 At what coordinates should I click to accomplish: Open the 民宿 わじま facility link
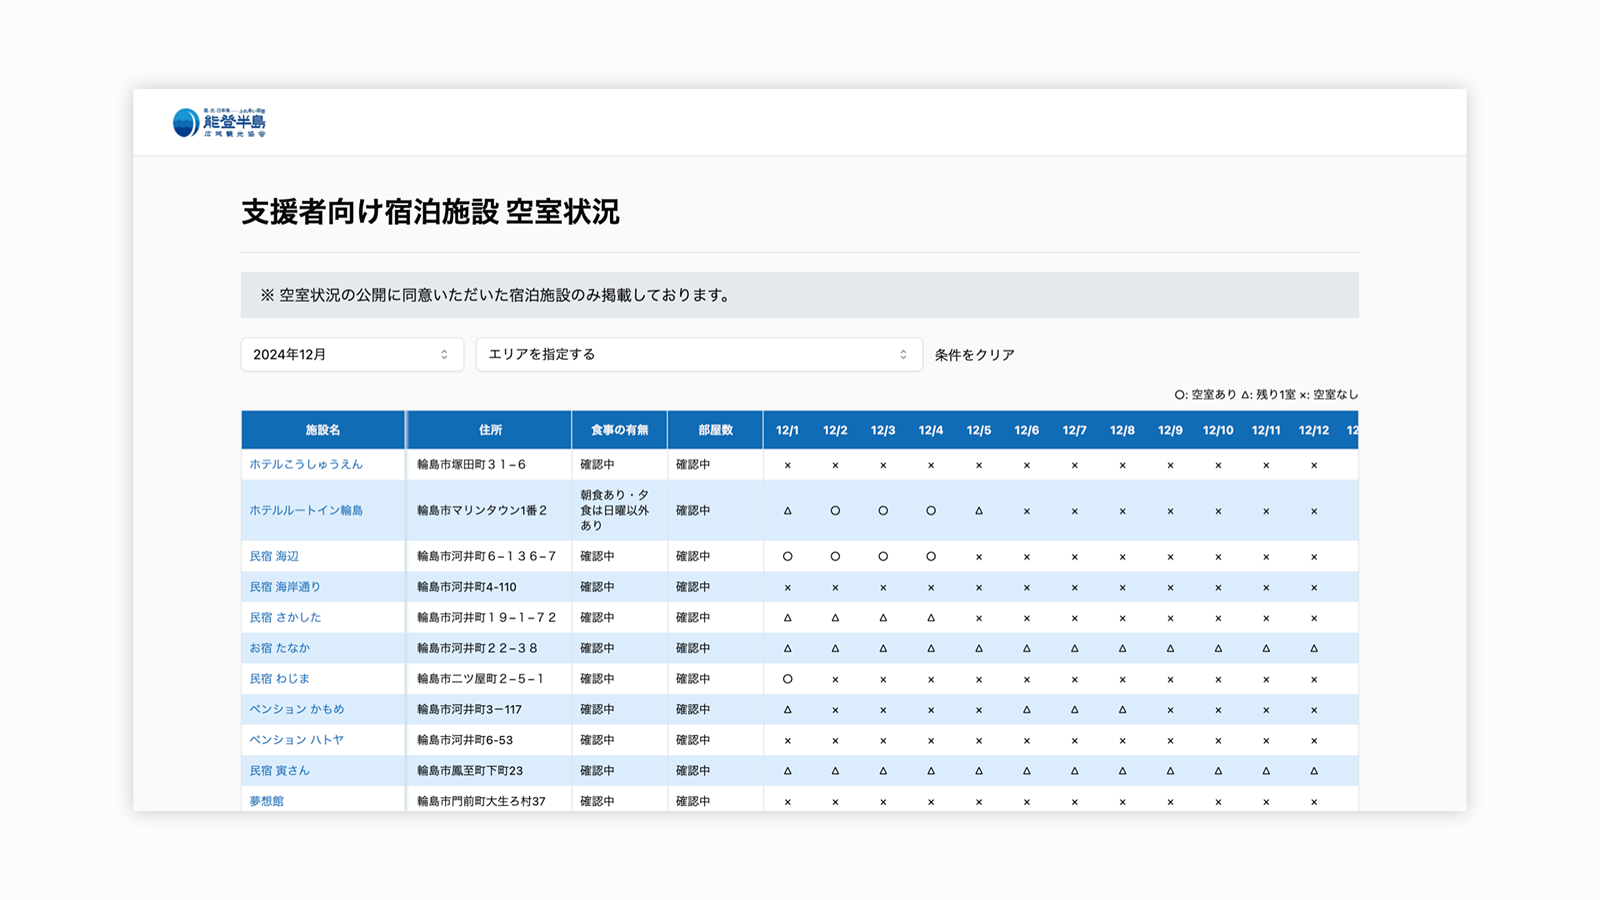(x=280, y=679)
